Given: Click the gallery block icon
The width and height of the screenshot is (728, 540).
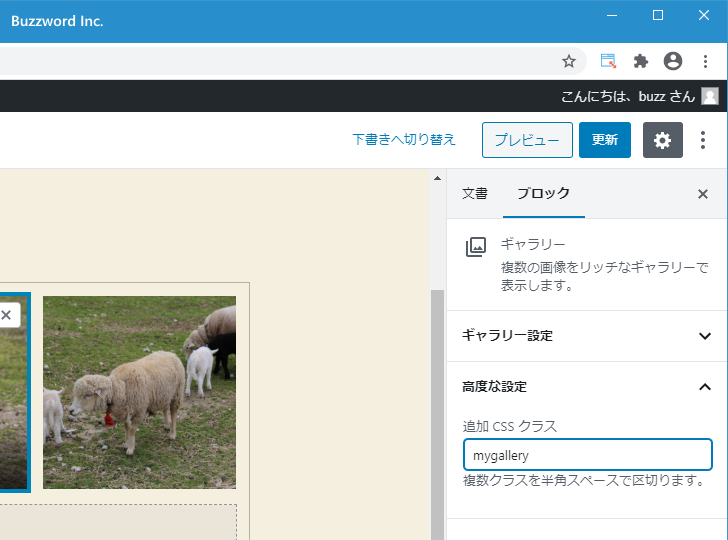Looking at the screenshot, I should pos(476,247).
